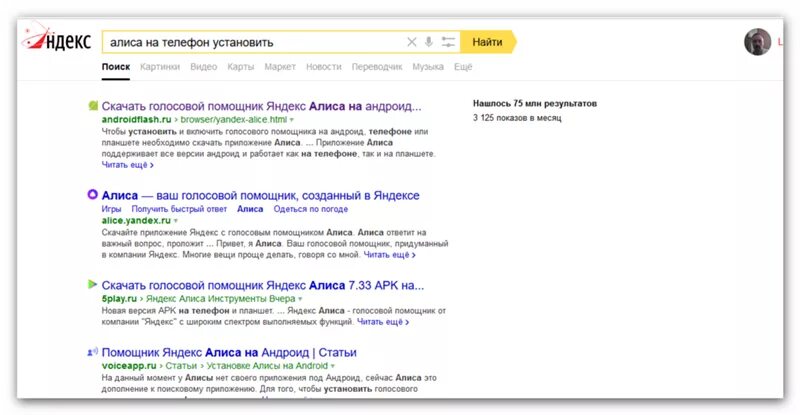Click 3 125 показов в месяц text
Screen dimensions: 800x415
click(x=517, y=118)
